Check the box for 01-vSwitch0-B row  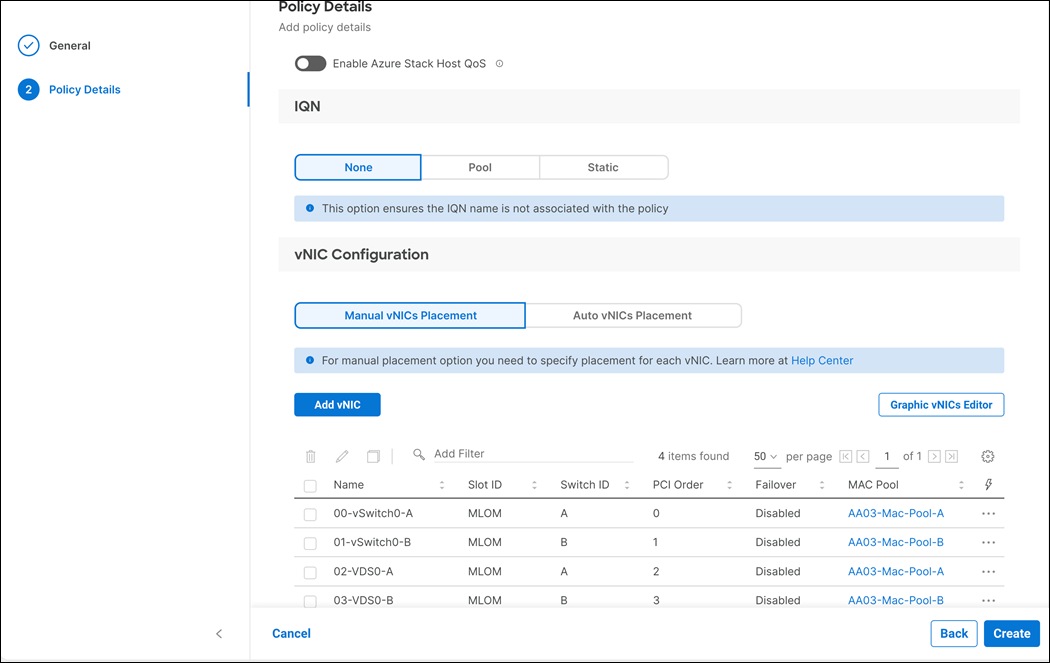pos(310,543)
